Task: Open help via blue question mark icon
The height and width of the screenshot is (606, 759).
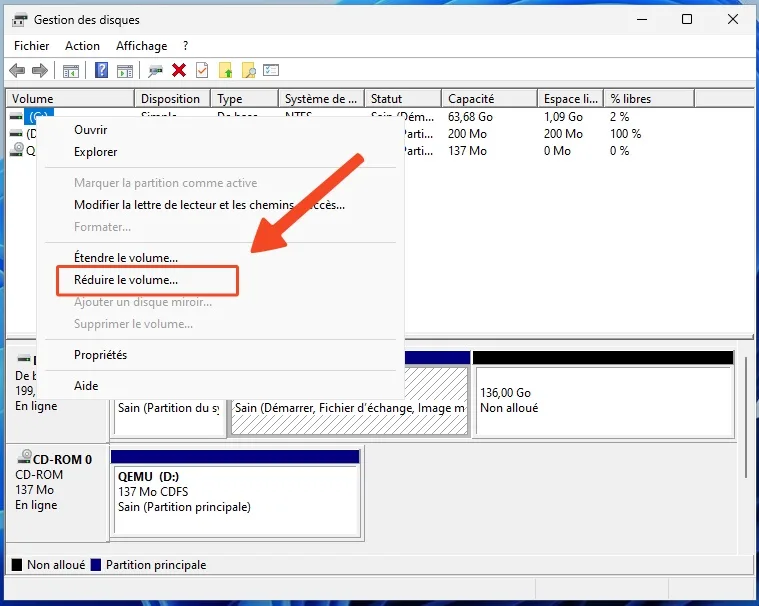Action: [x=102, y=71]
